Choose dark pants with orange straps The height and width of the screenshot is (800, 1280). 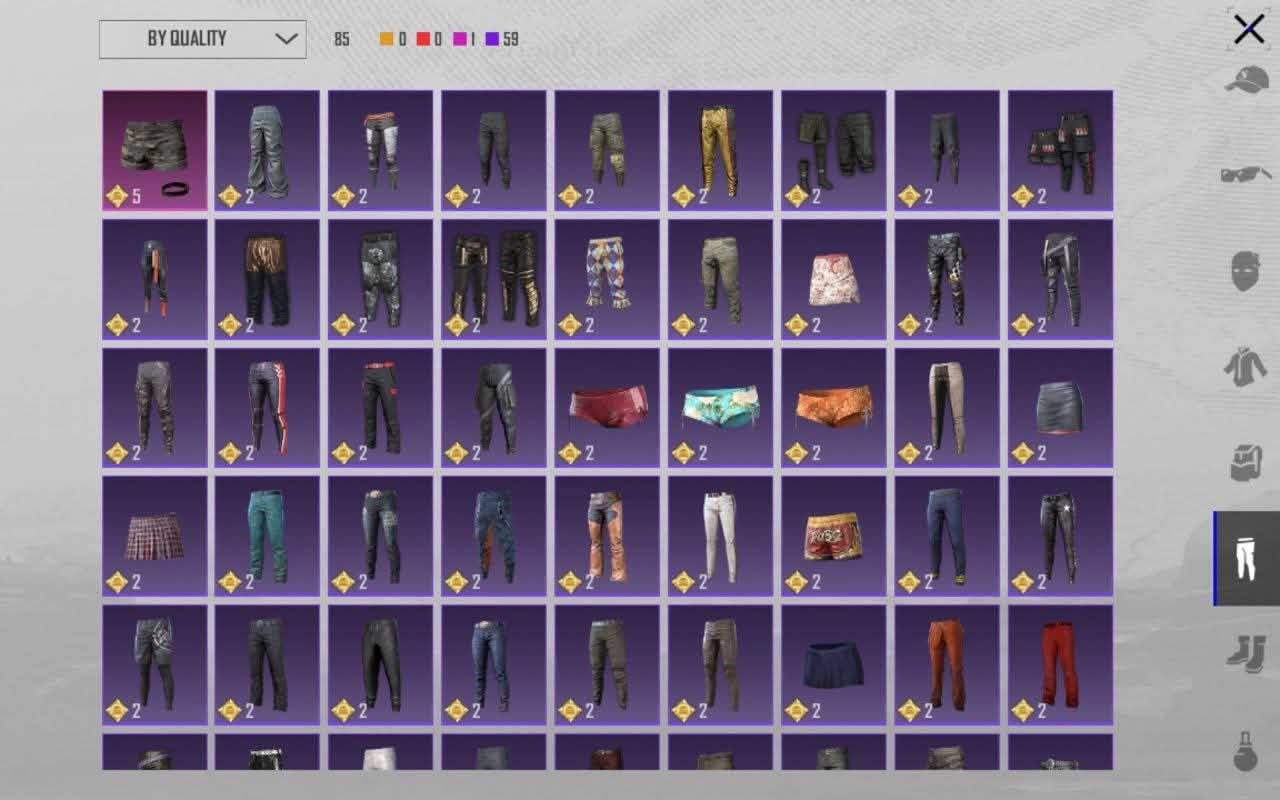(155, 279)
